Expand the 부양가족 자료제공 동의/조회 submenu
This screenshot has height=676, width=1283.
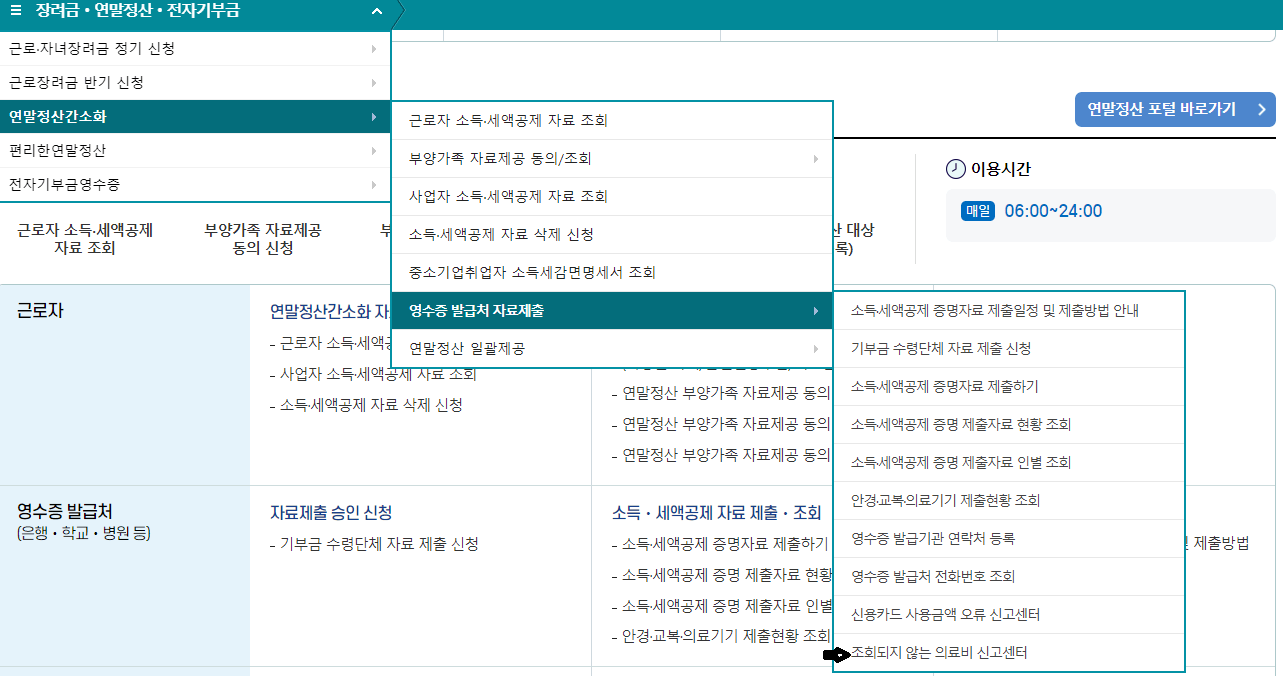(612, 157)
